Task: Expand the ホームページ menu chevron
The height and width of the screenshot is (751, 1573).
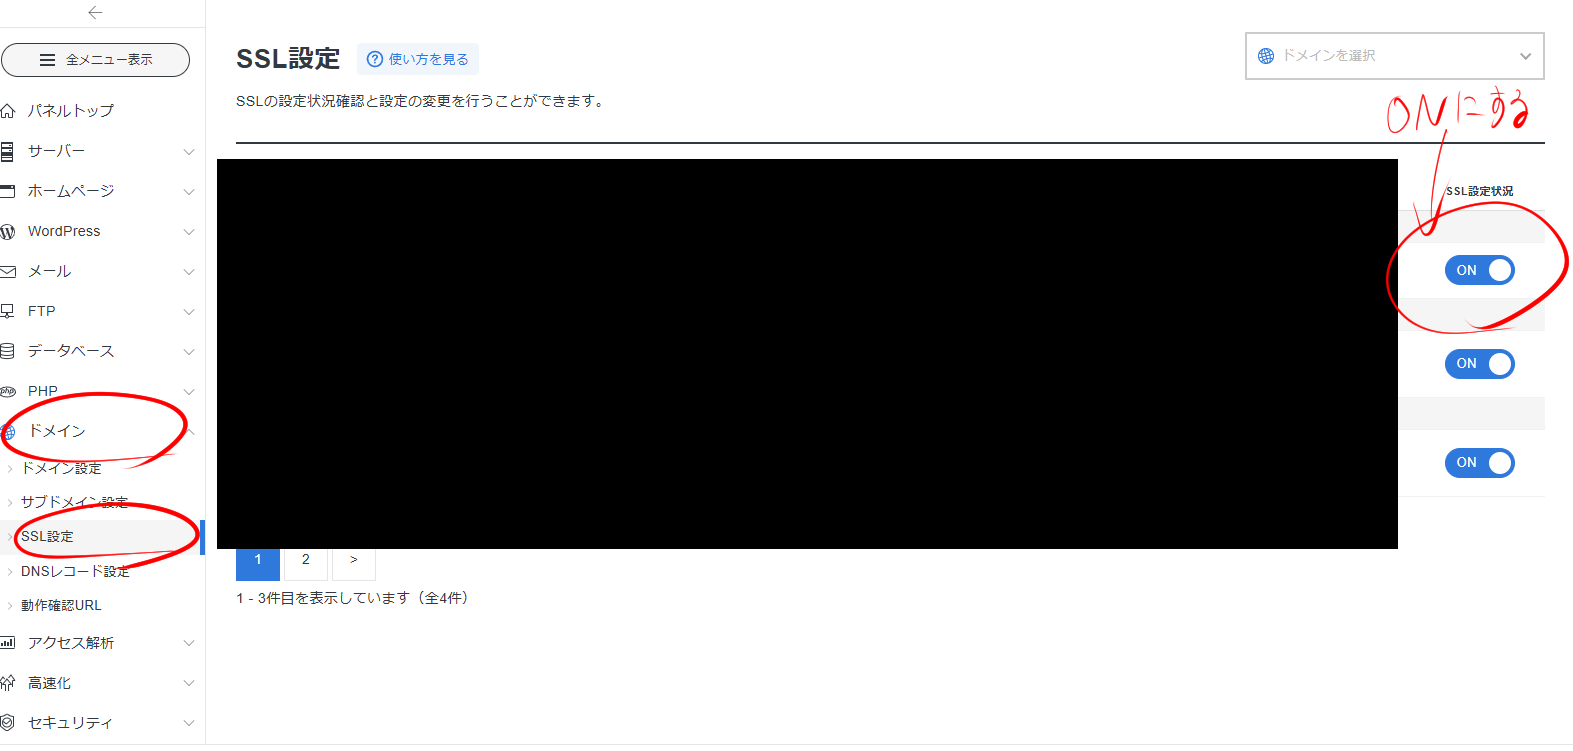Action: (189, 192)
